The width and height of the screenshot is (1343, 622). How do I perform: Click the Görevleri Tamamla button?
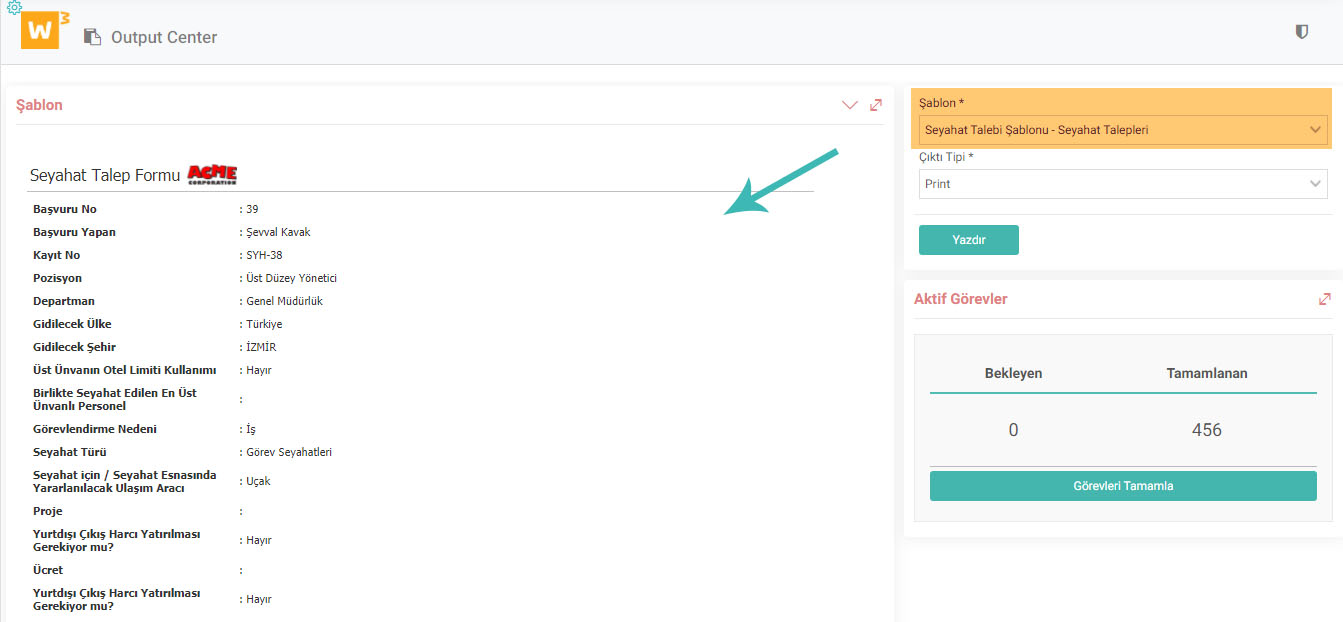tap(1122, 486)
